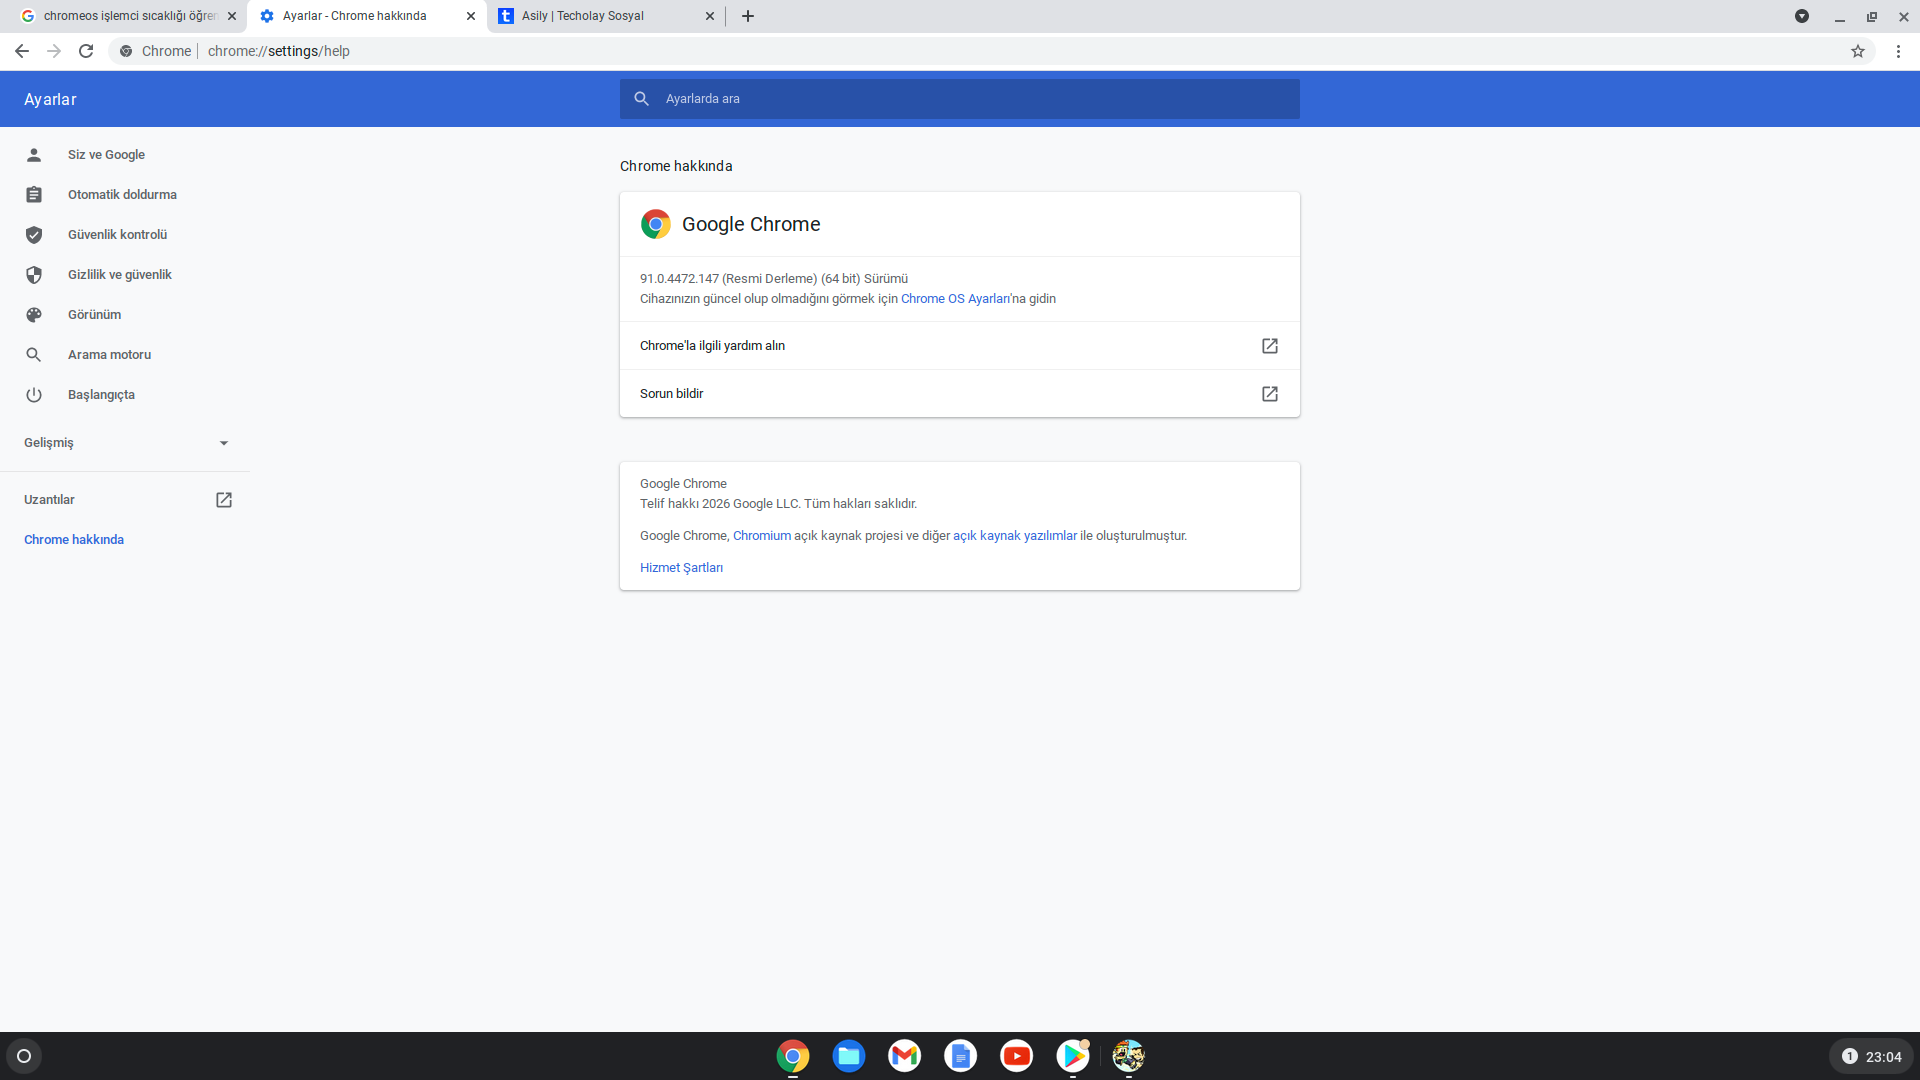The image size is (1920, 1080).
Task: Click the notification count badge in the tray
Action: [1850, 1056]
